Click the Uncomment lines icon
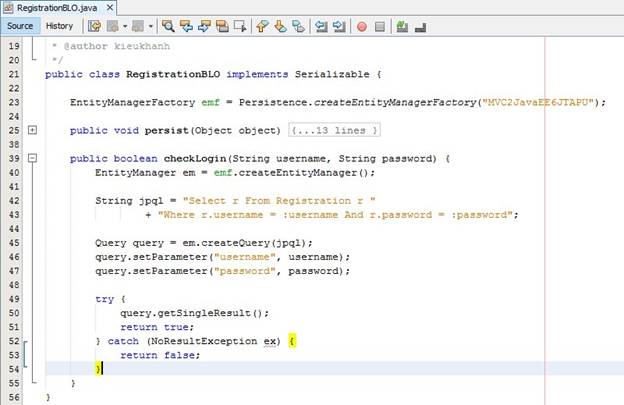The image size is (624, 405). [420, 27]
